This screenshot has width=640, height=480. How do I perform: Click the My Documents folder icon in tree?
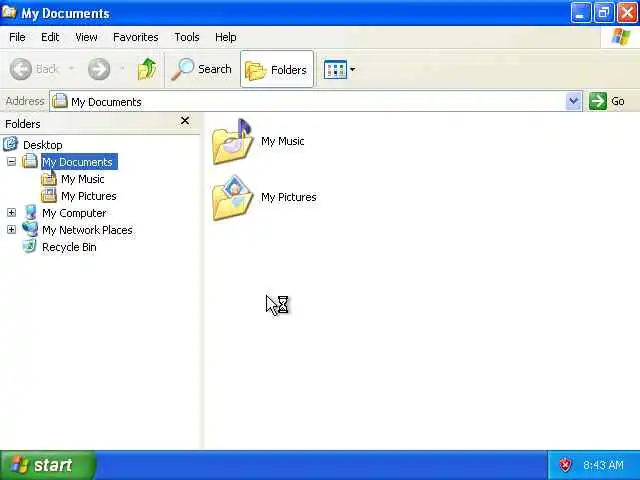point(30,161)
